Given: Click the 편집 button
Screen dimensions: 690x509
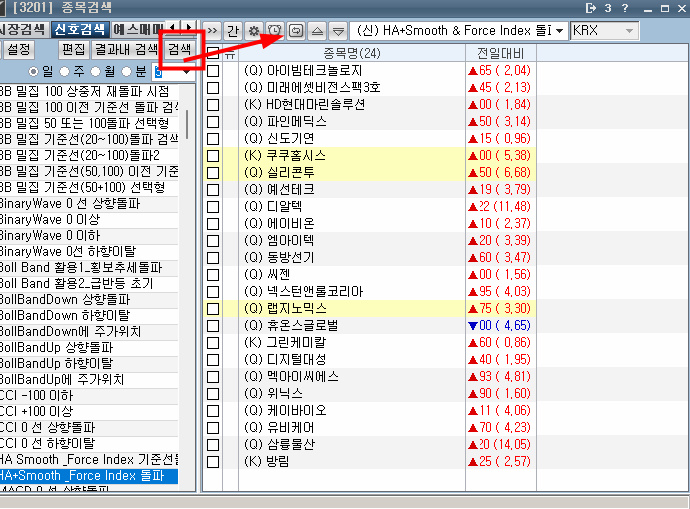Looking at the screenshot, I should [x=73, y=49].
